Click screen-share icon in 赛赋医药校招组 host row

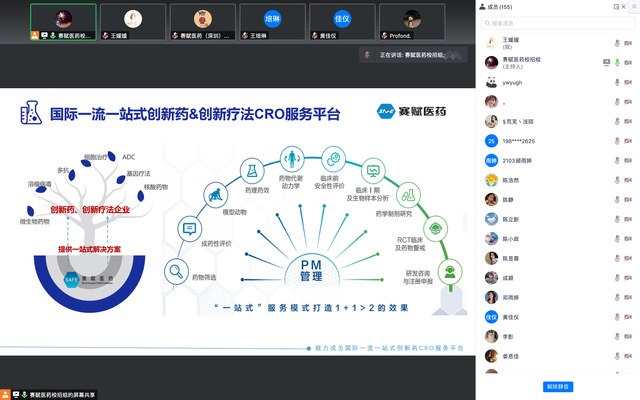[607, 62]
